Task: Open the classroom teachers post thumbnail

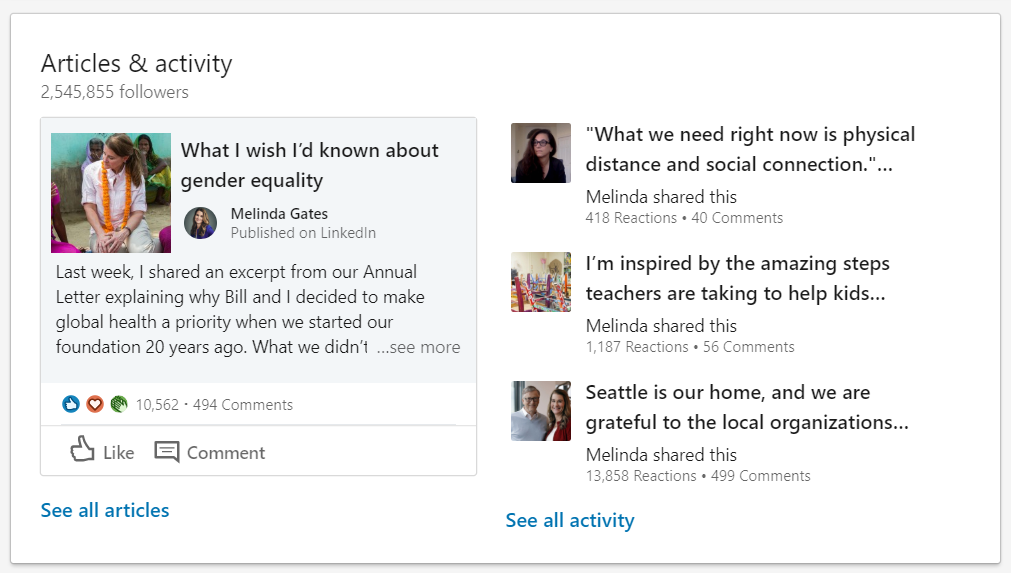Action: point(541,282)
